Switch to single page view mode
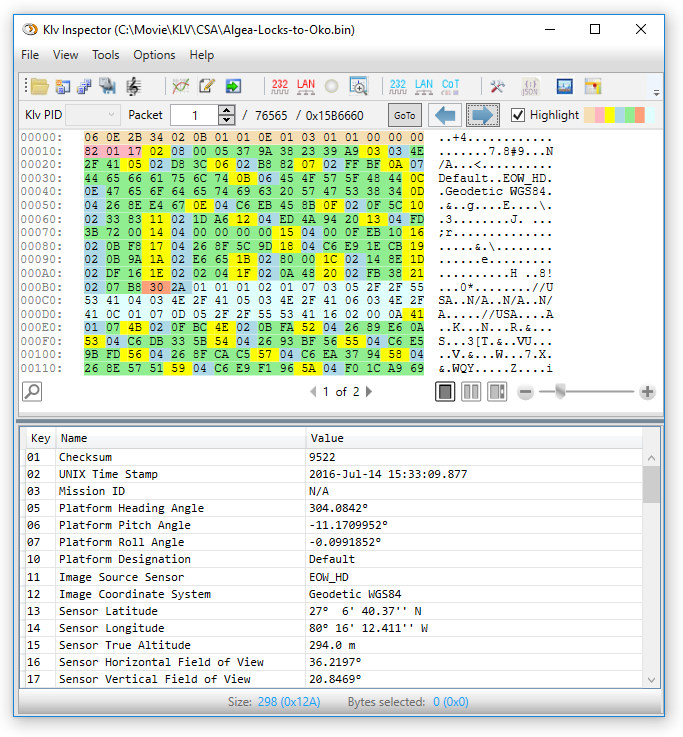The height and width of the screenshot is (737, 683). pyautogui.click(x=446, y=392)
